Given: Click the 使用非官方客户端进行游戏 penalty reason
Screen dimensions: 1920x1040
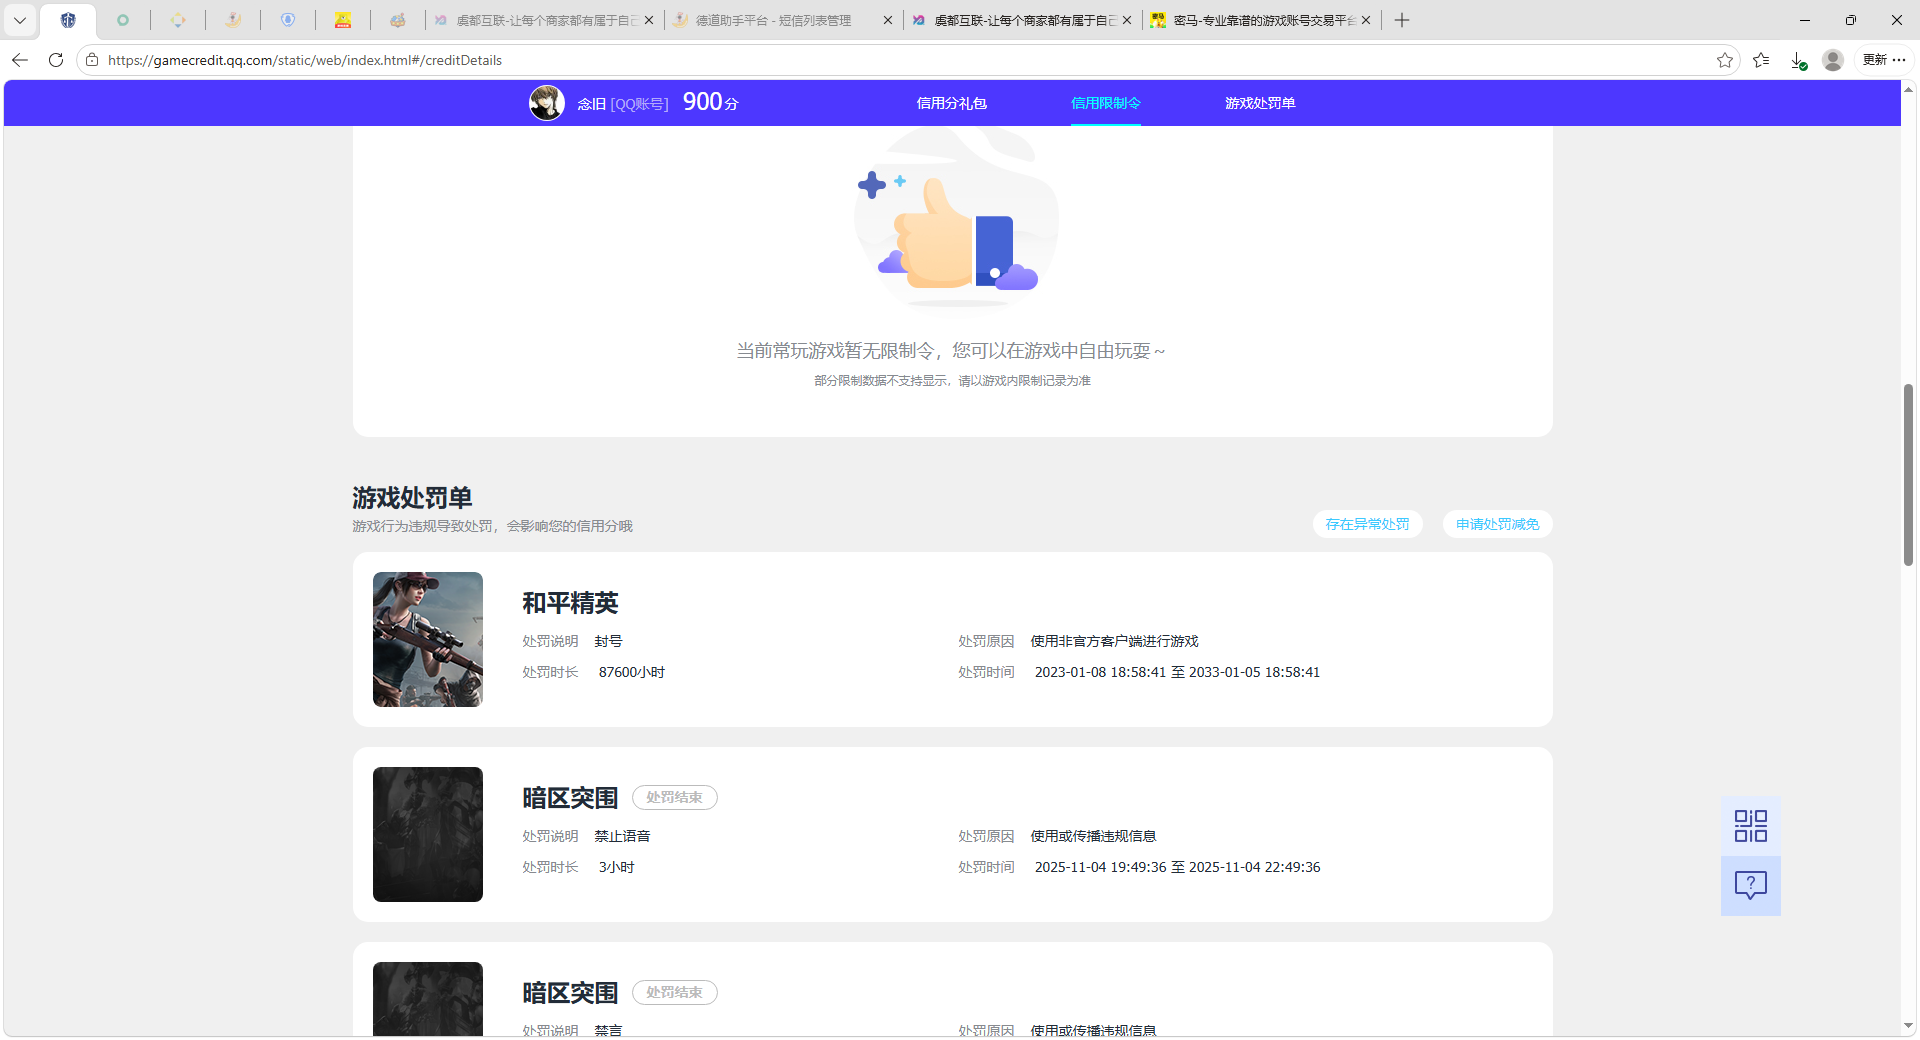Looking at the screenshot, I should (1114, 641).
